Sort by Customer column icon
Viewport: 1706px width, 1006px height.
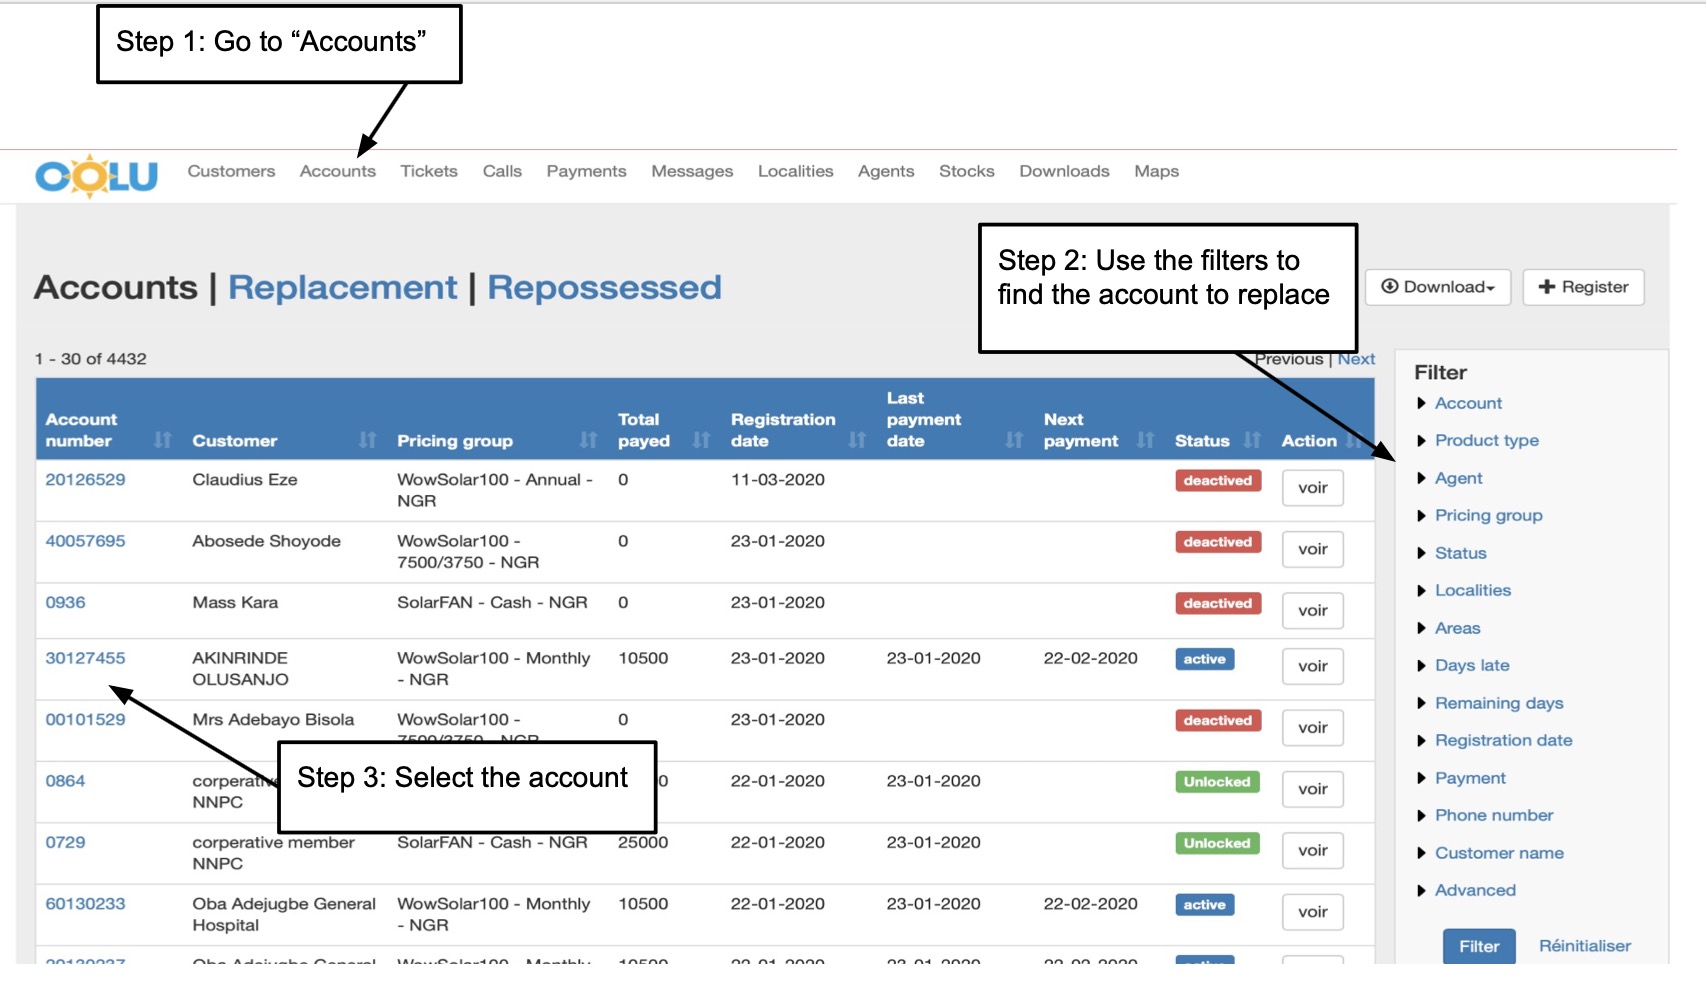tap(367, 440)
